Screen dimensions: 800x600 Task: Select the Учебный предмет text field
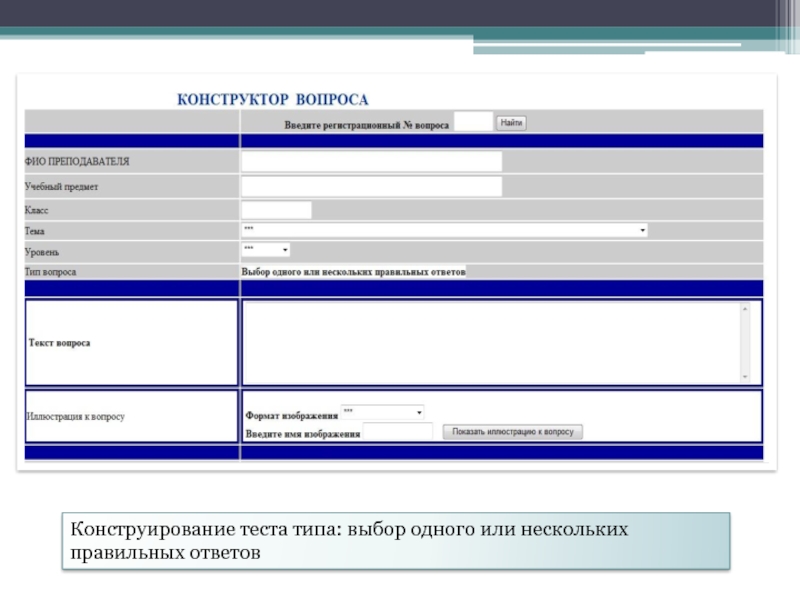pos(371,186)
